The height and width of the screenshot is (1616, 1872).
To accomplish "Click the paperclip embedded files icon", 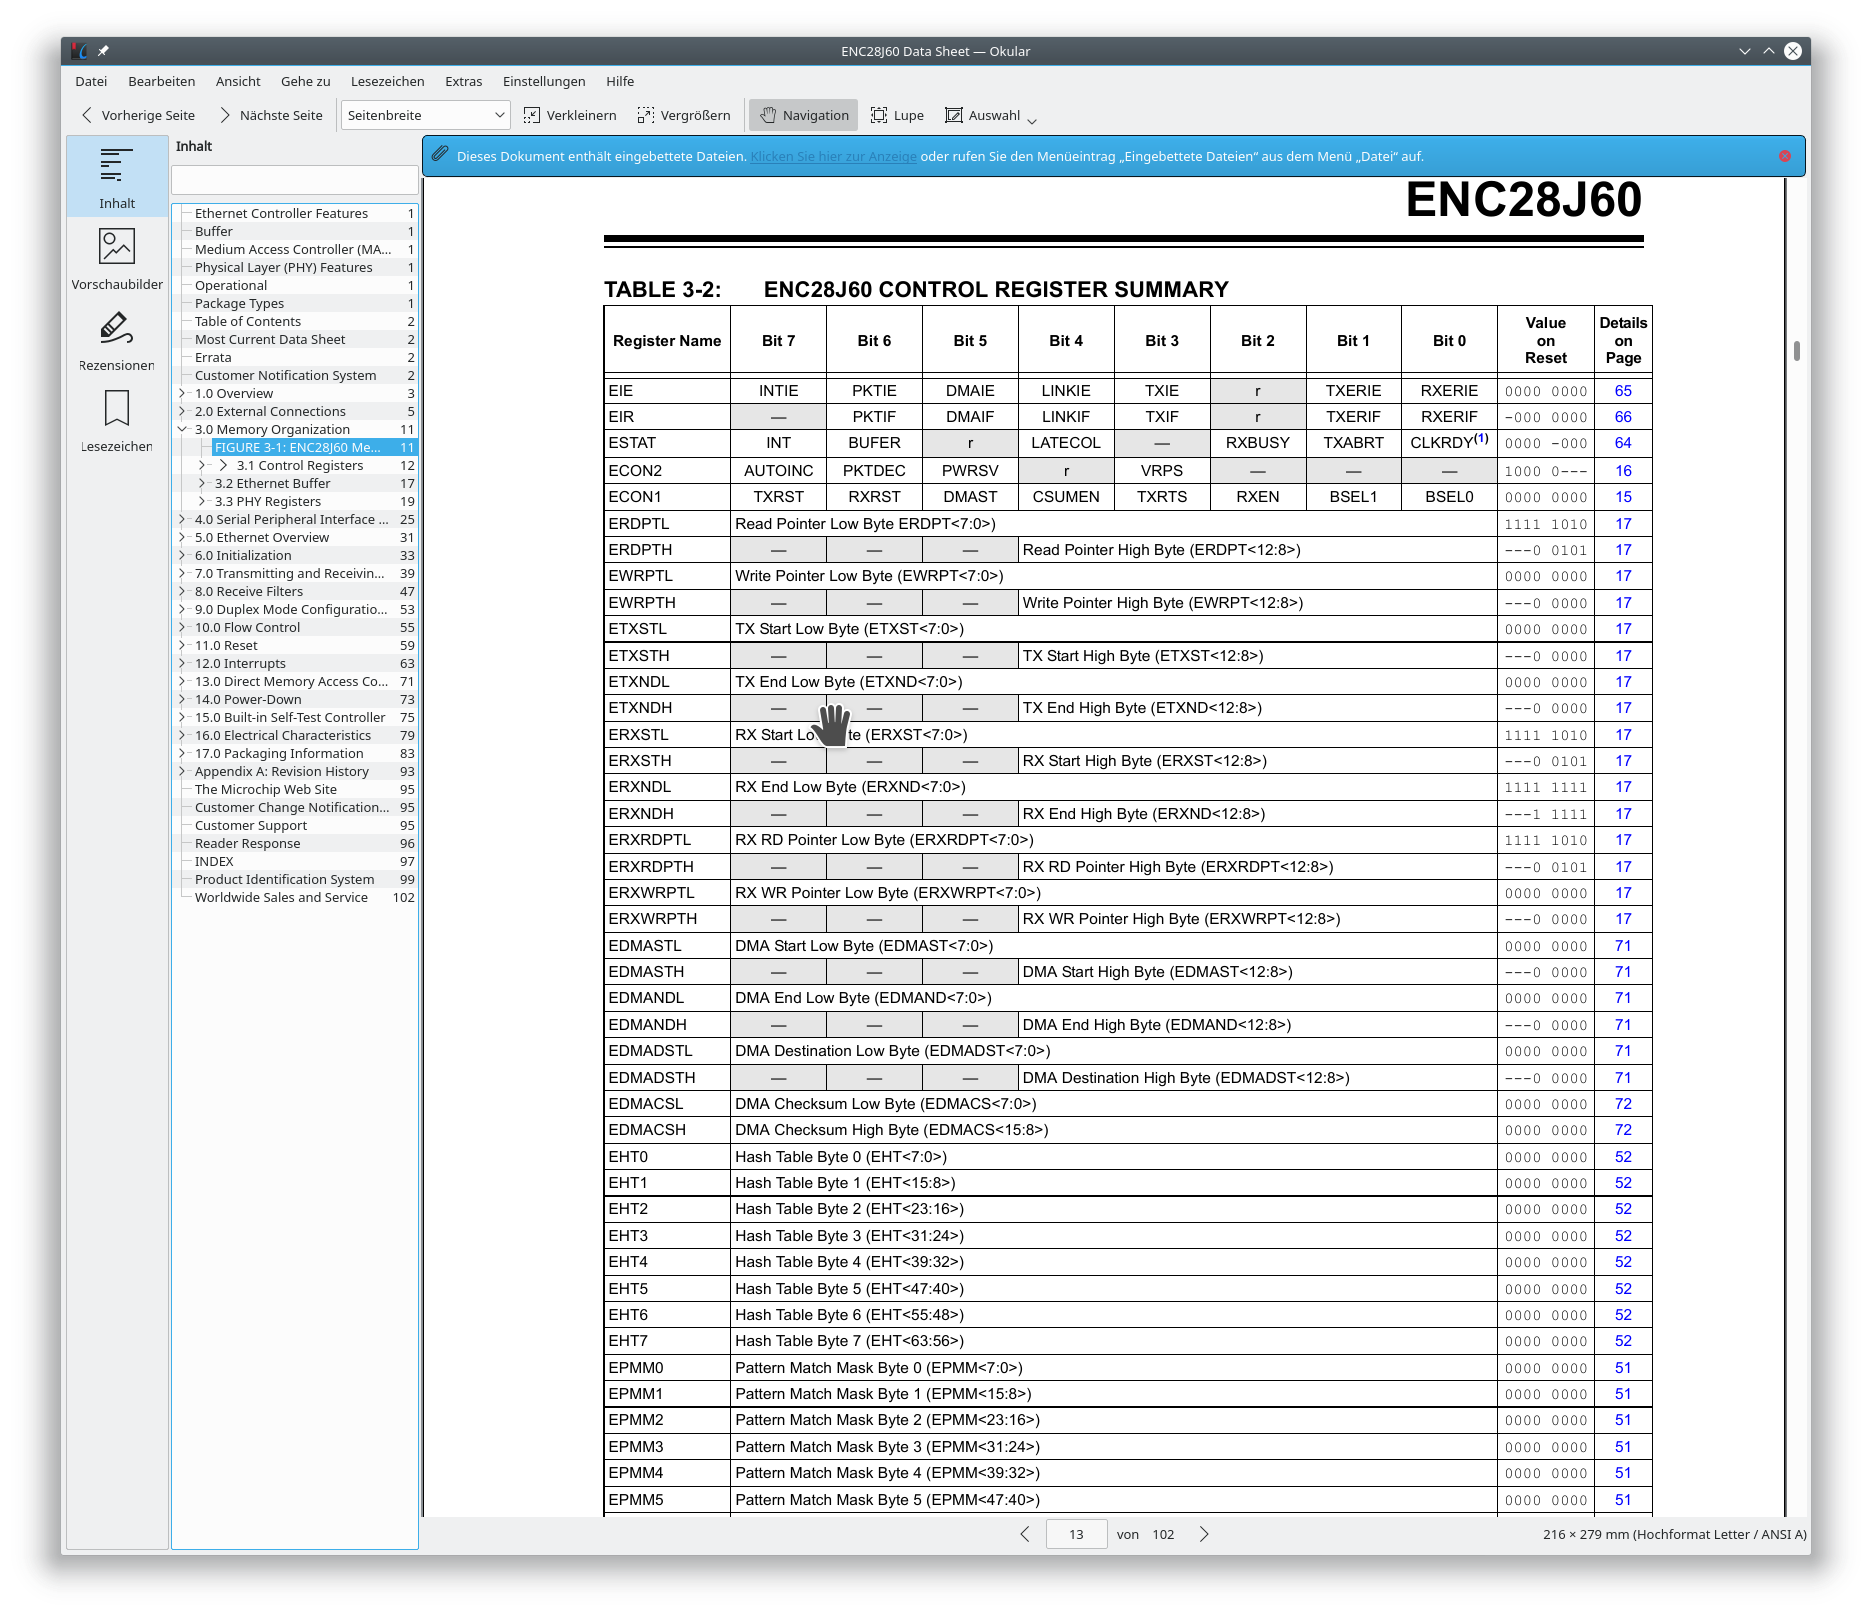I will click(440, 155).
